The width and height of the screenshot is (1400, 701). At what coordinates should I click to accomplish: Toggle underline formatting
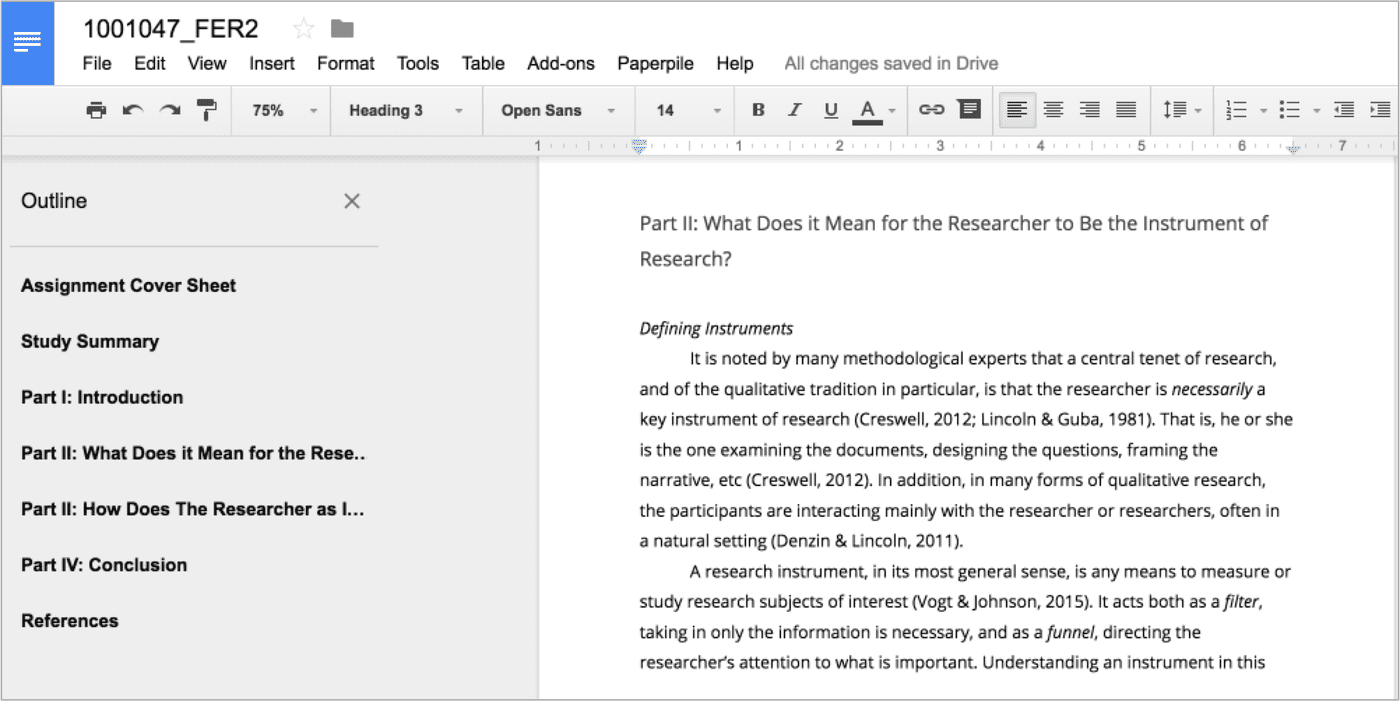click(x=831, y=110)
